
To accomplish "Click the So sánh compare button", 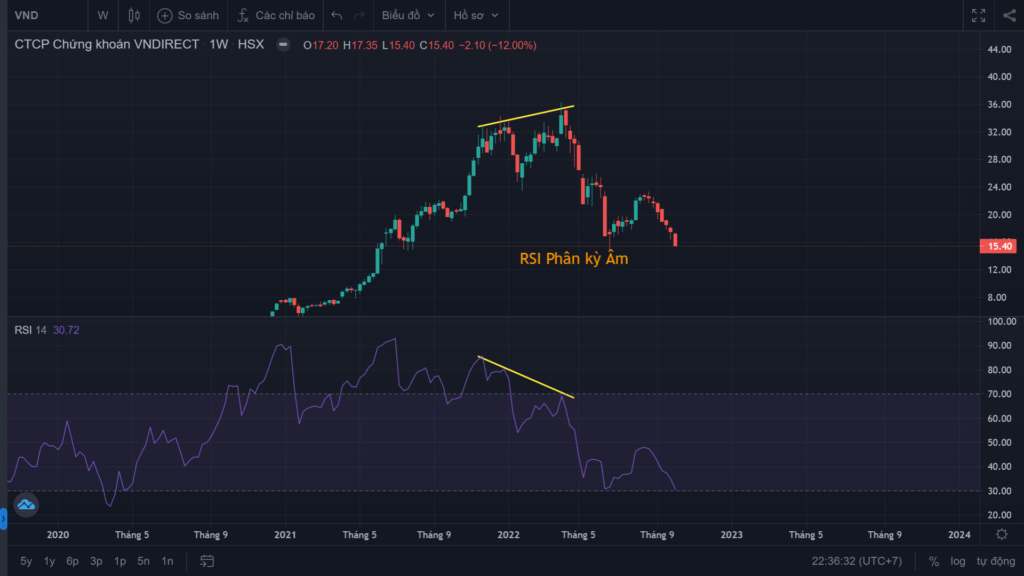I will pos(188,15).
